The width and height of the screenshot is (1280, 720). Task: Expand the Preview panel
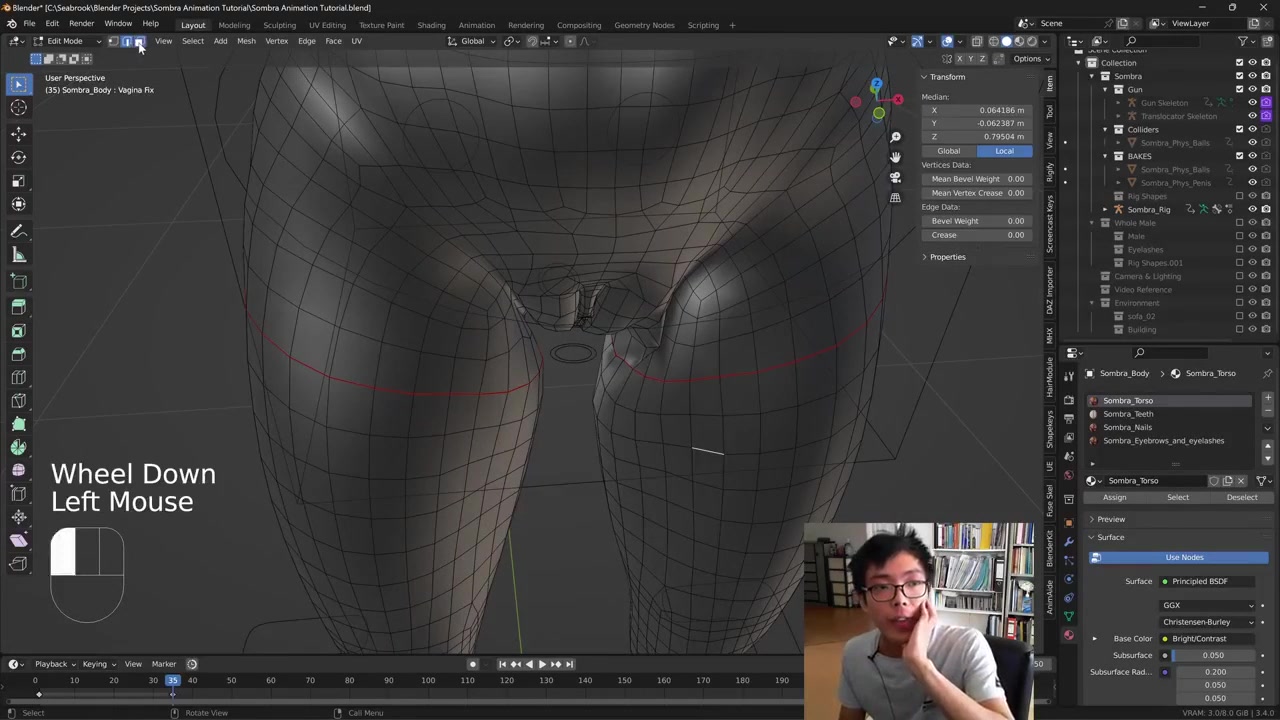(1110, 519)
